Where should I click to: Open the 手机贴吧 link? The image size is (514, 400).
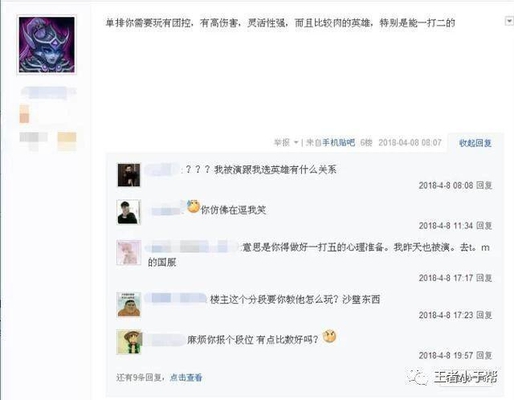point(338,143)
